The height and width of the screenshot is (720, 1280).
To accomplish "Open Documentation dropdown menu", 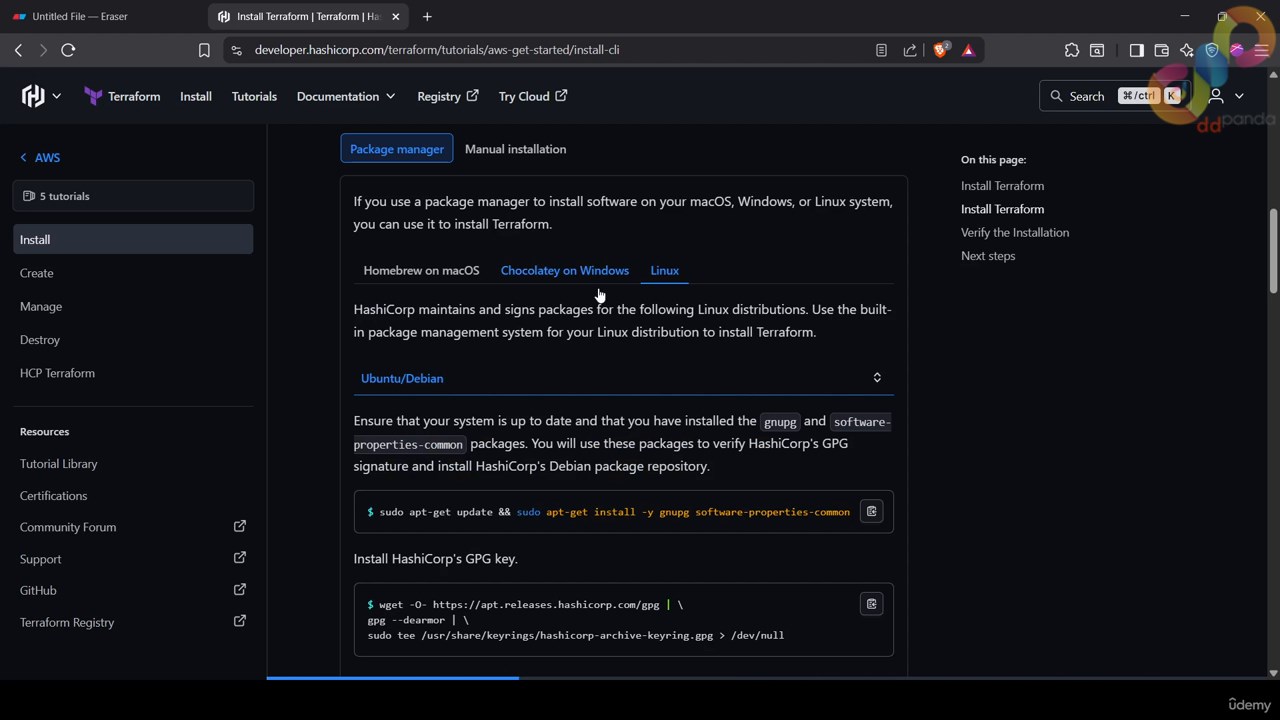I will tap(346, 96).
